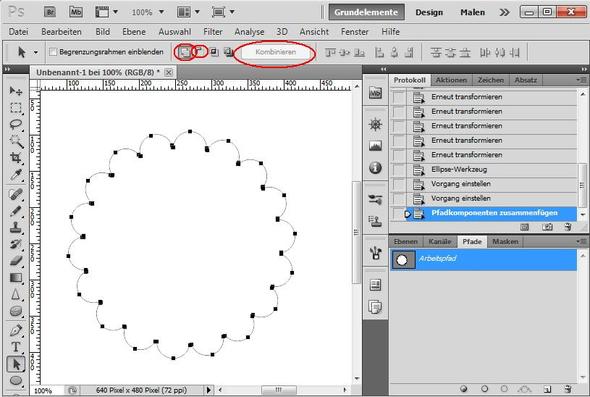
Task: Fill path with foreground color
Action: pyautogui.click(x=464, y=389)
